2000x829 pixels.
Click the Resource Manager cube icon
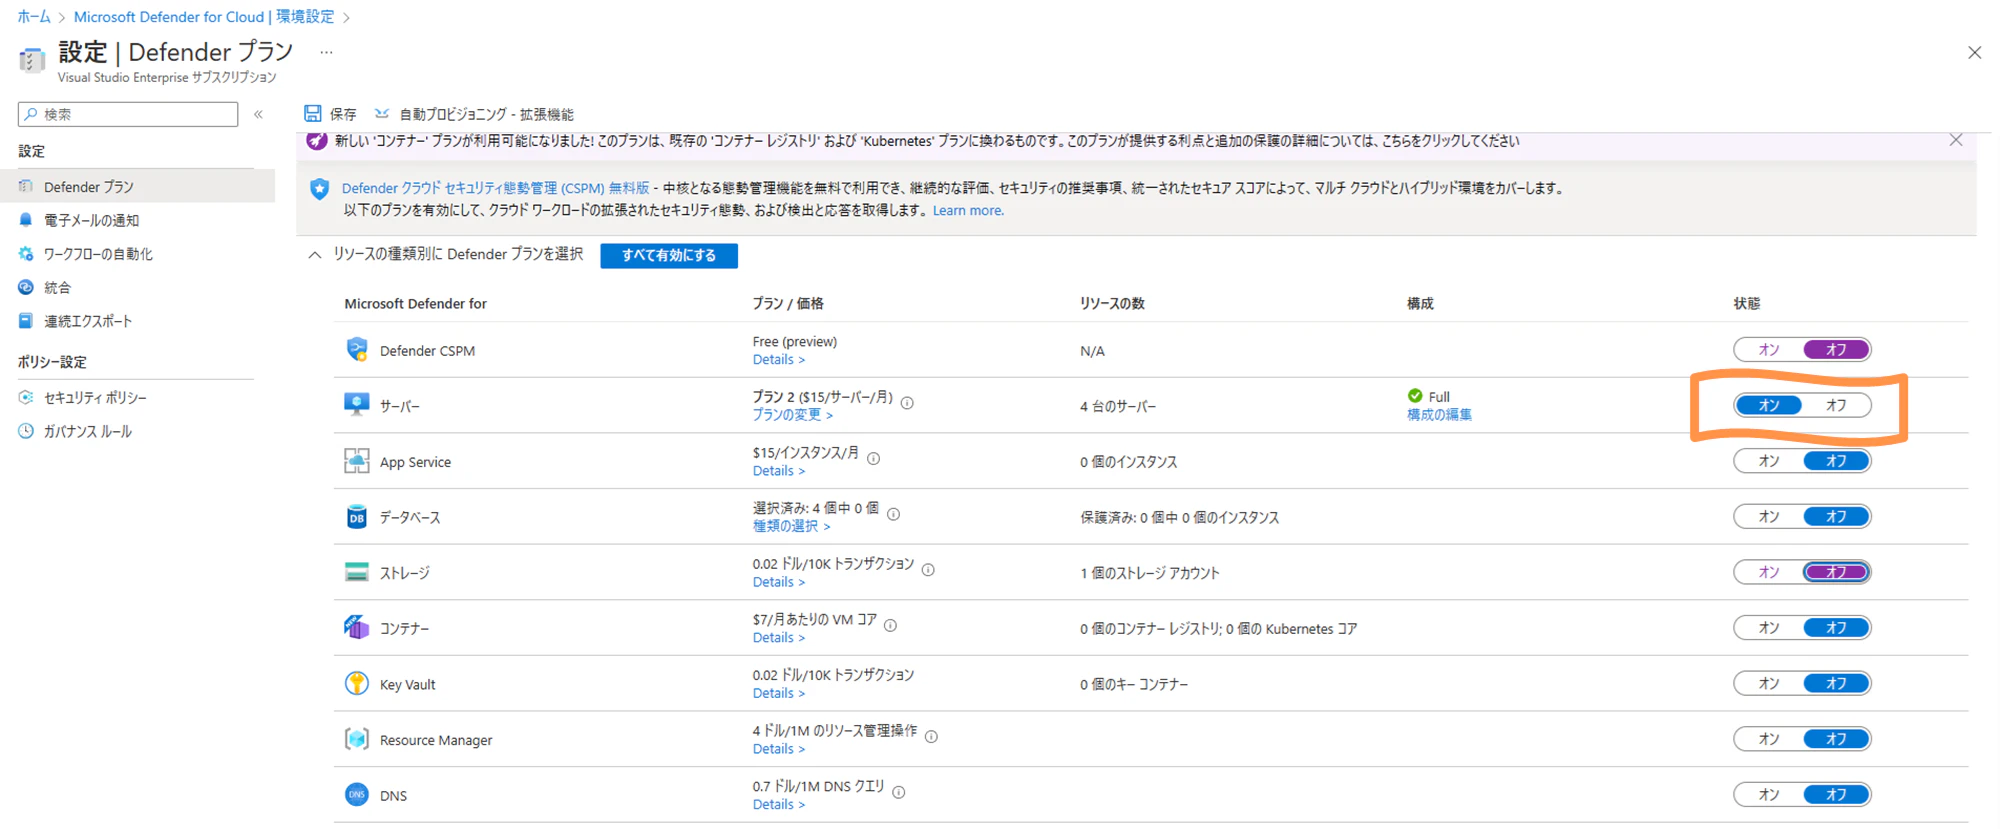pos(356,739)
